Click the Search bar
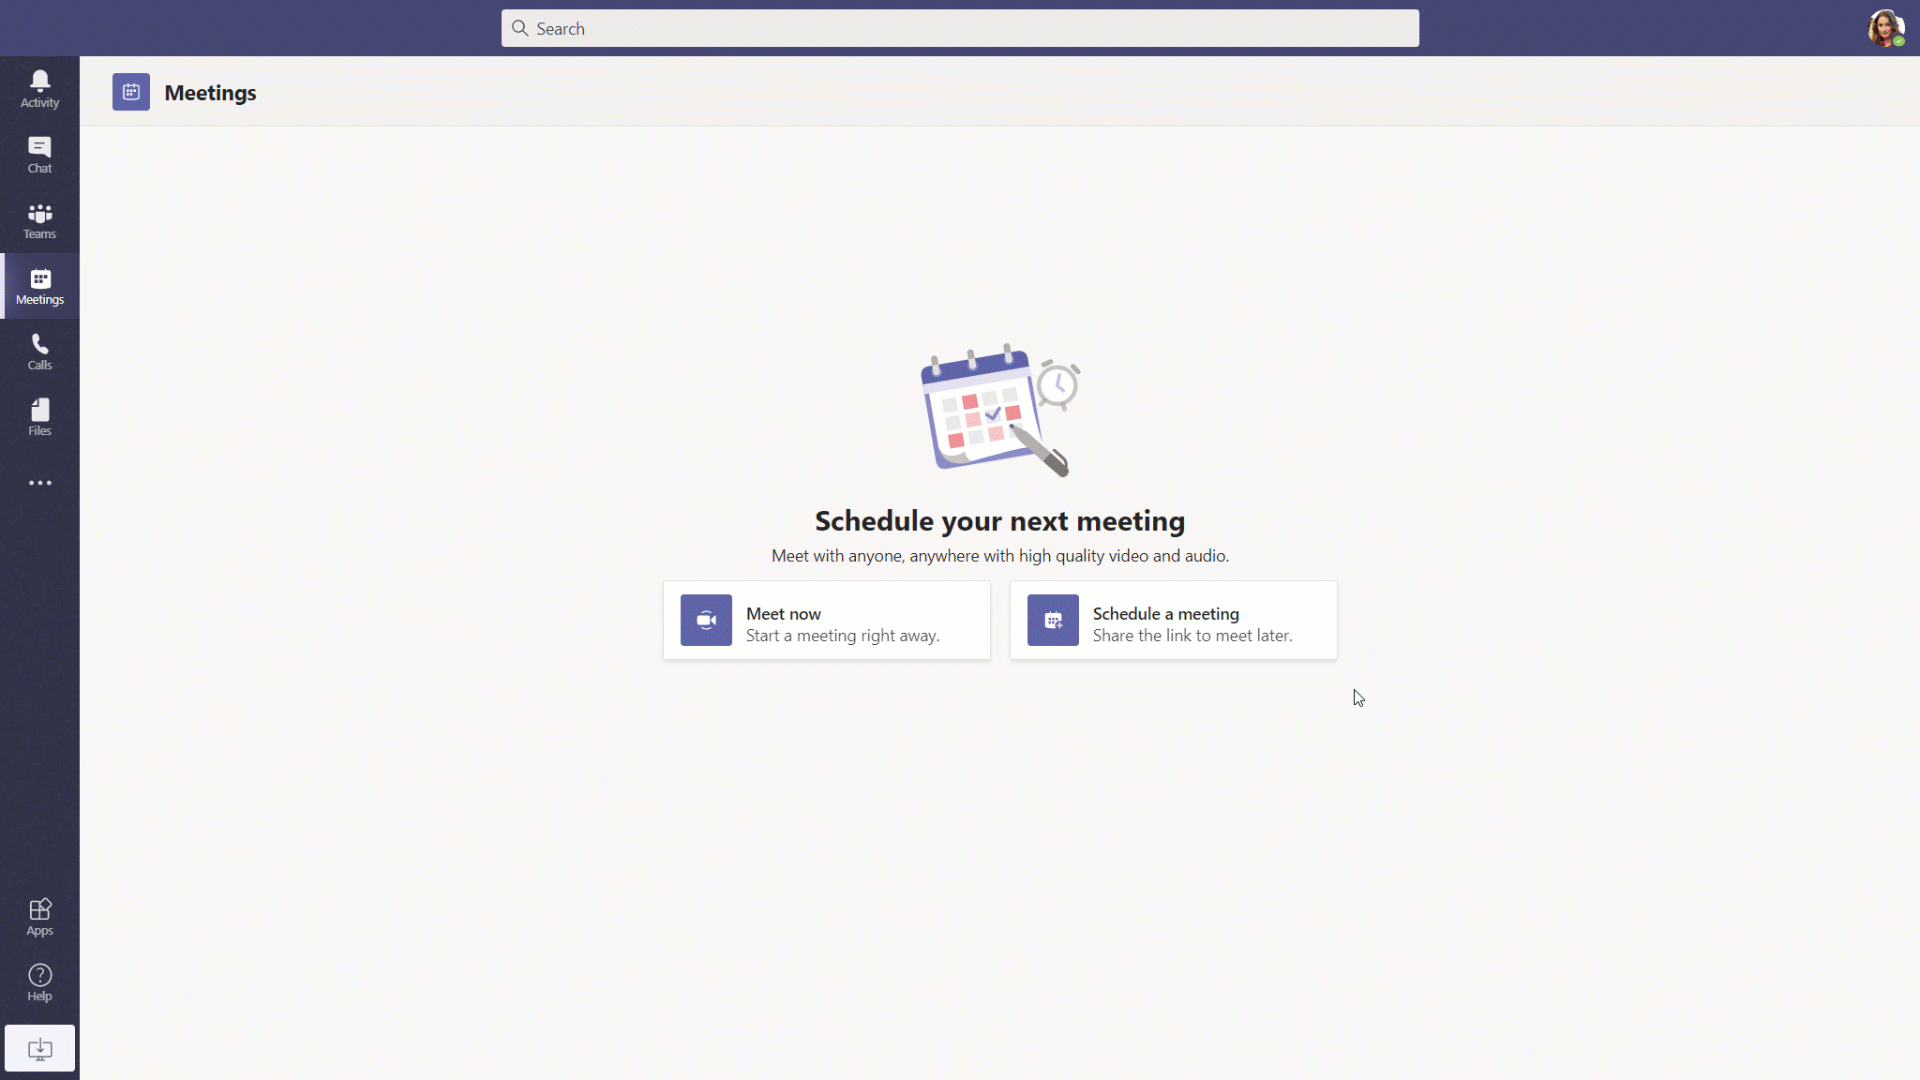The width and height of the screenshot is (1920, 1080). 960,28
